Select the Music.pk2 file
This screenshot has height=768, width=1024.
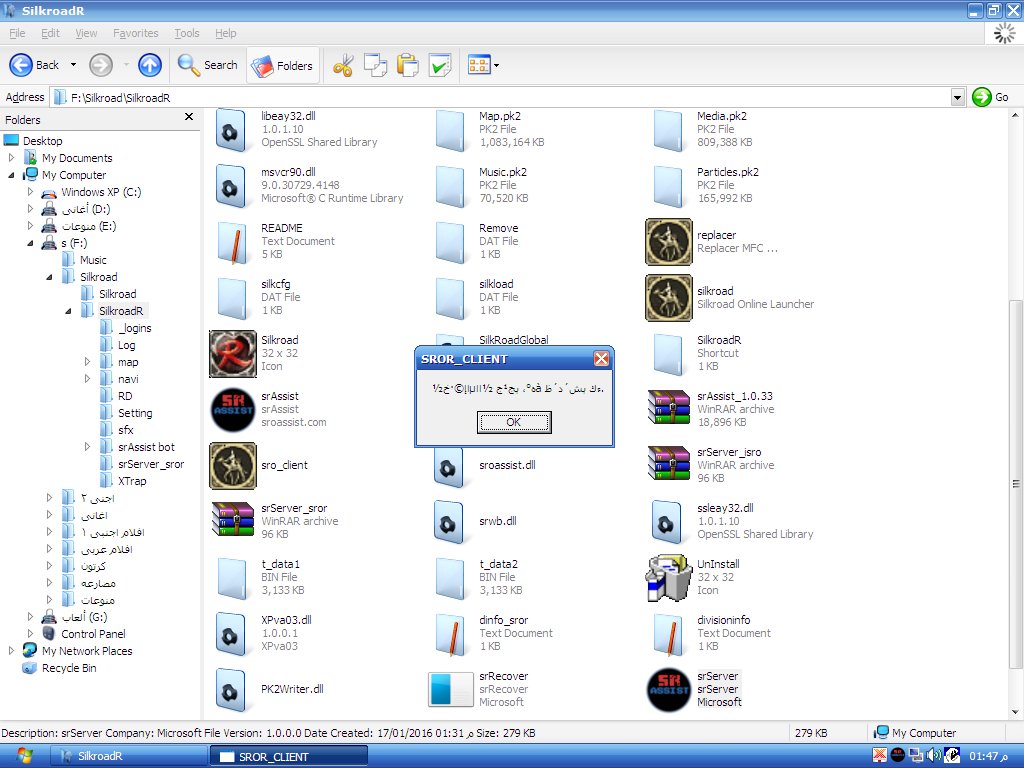click(x=482, y=185)
